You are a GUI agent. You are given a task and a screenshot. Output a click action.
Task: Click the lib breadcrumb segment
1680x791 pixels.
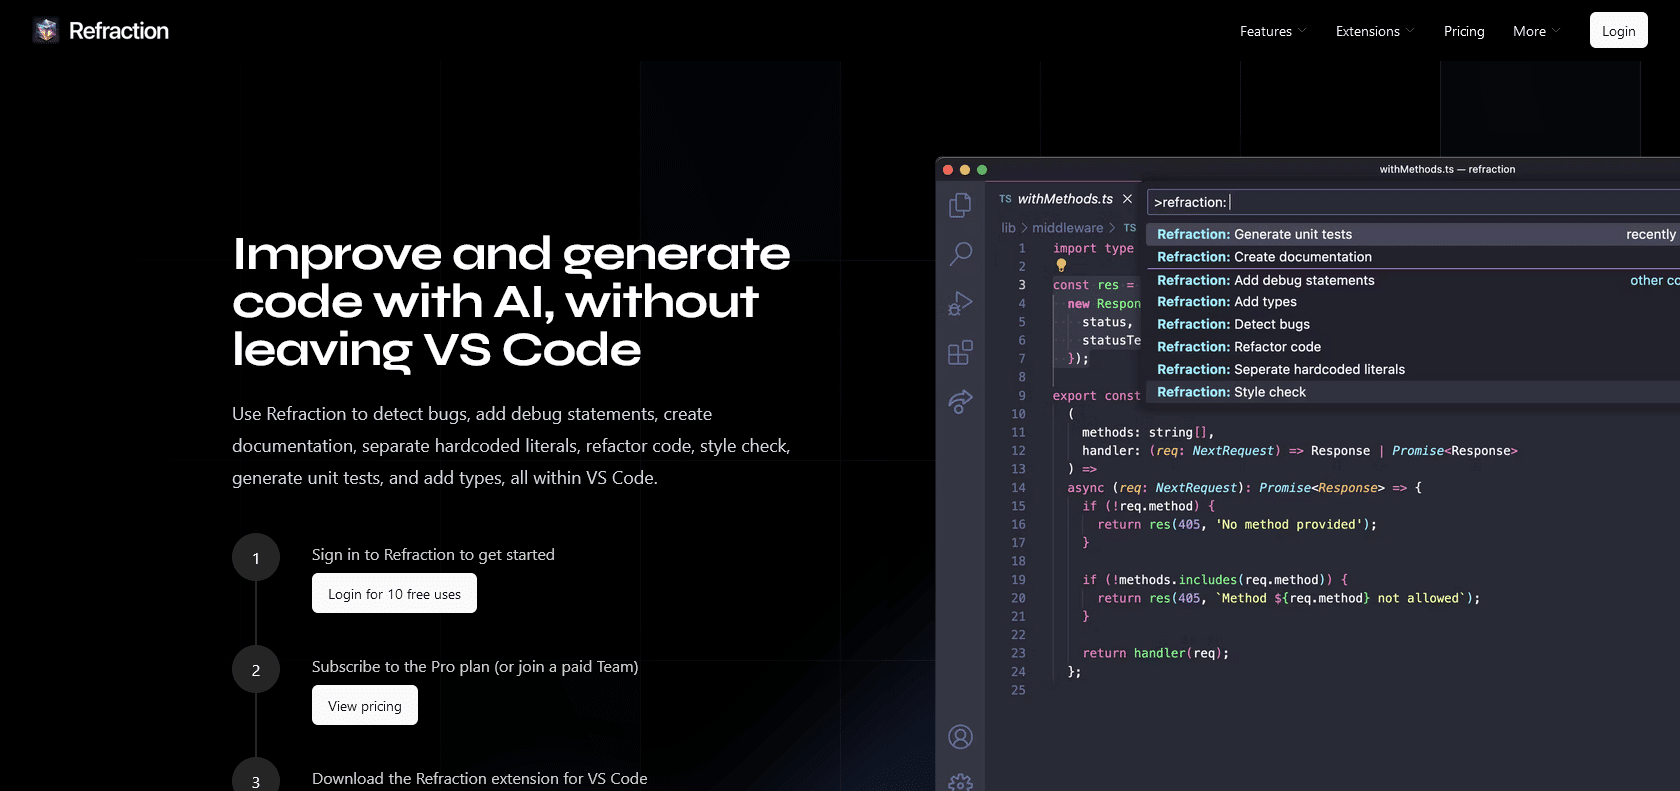click(x=1009, y=228)
